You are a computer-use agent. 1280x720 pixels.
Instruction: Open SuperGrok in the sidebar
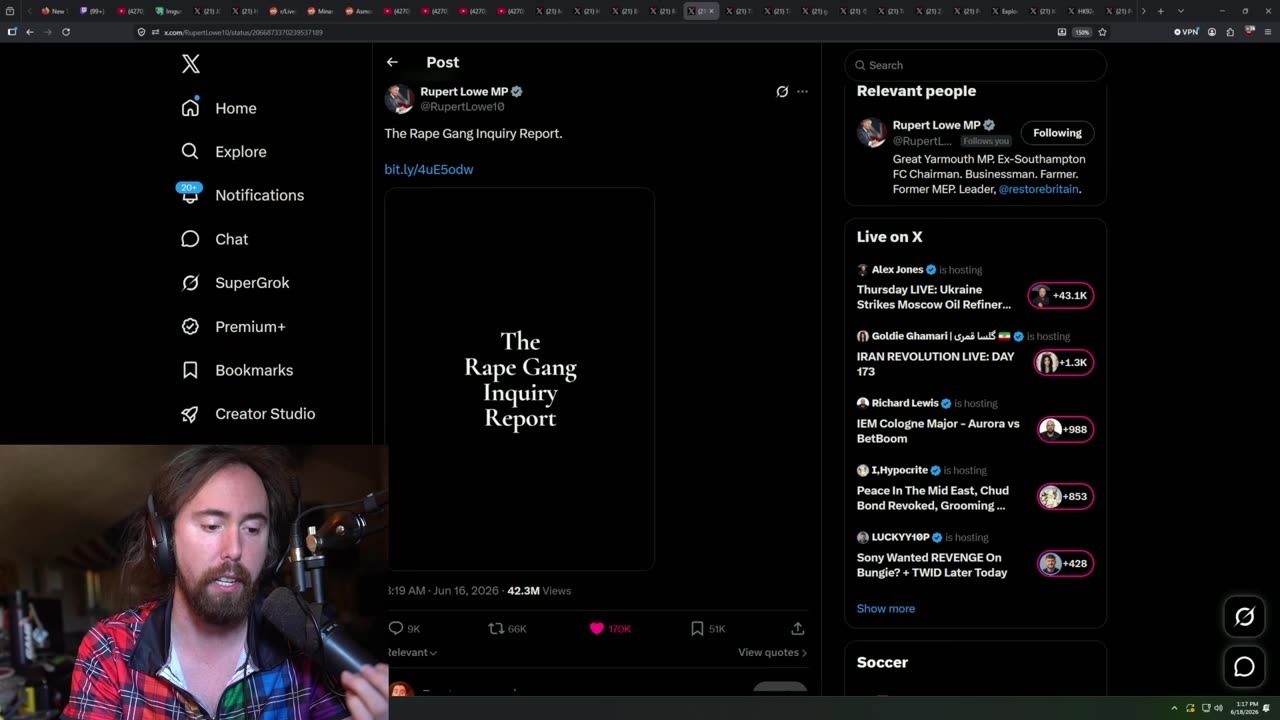235,283
